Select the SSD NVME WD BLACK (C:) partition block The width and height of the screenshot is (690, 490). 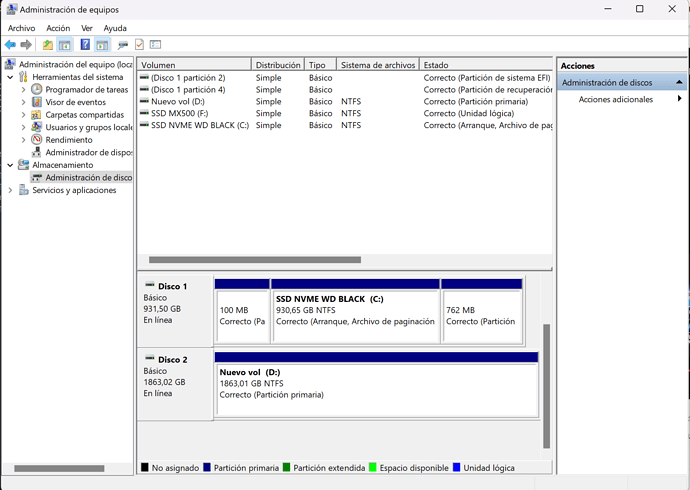pyautogui.click(x=356, y=311)
